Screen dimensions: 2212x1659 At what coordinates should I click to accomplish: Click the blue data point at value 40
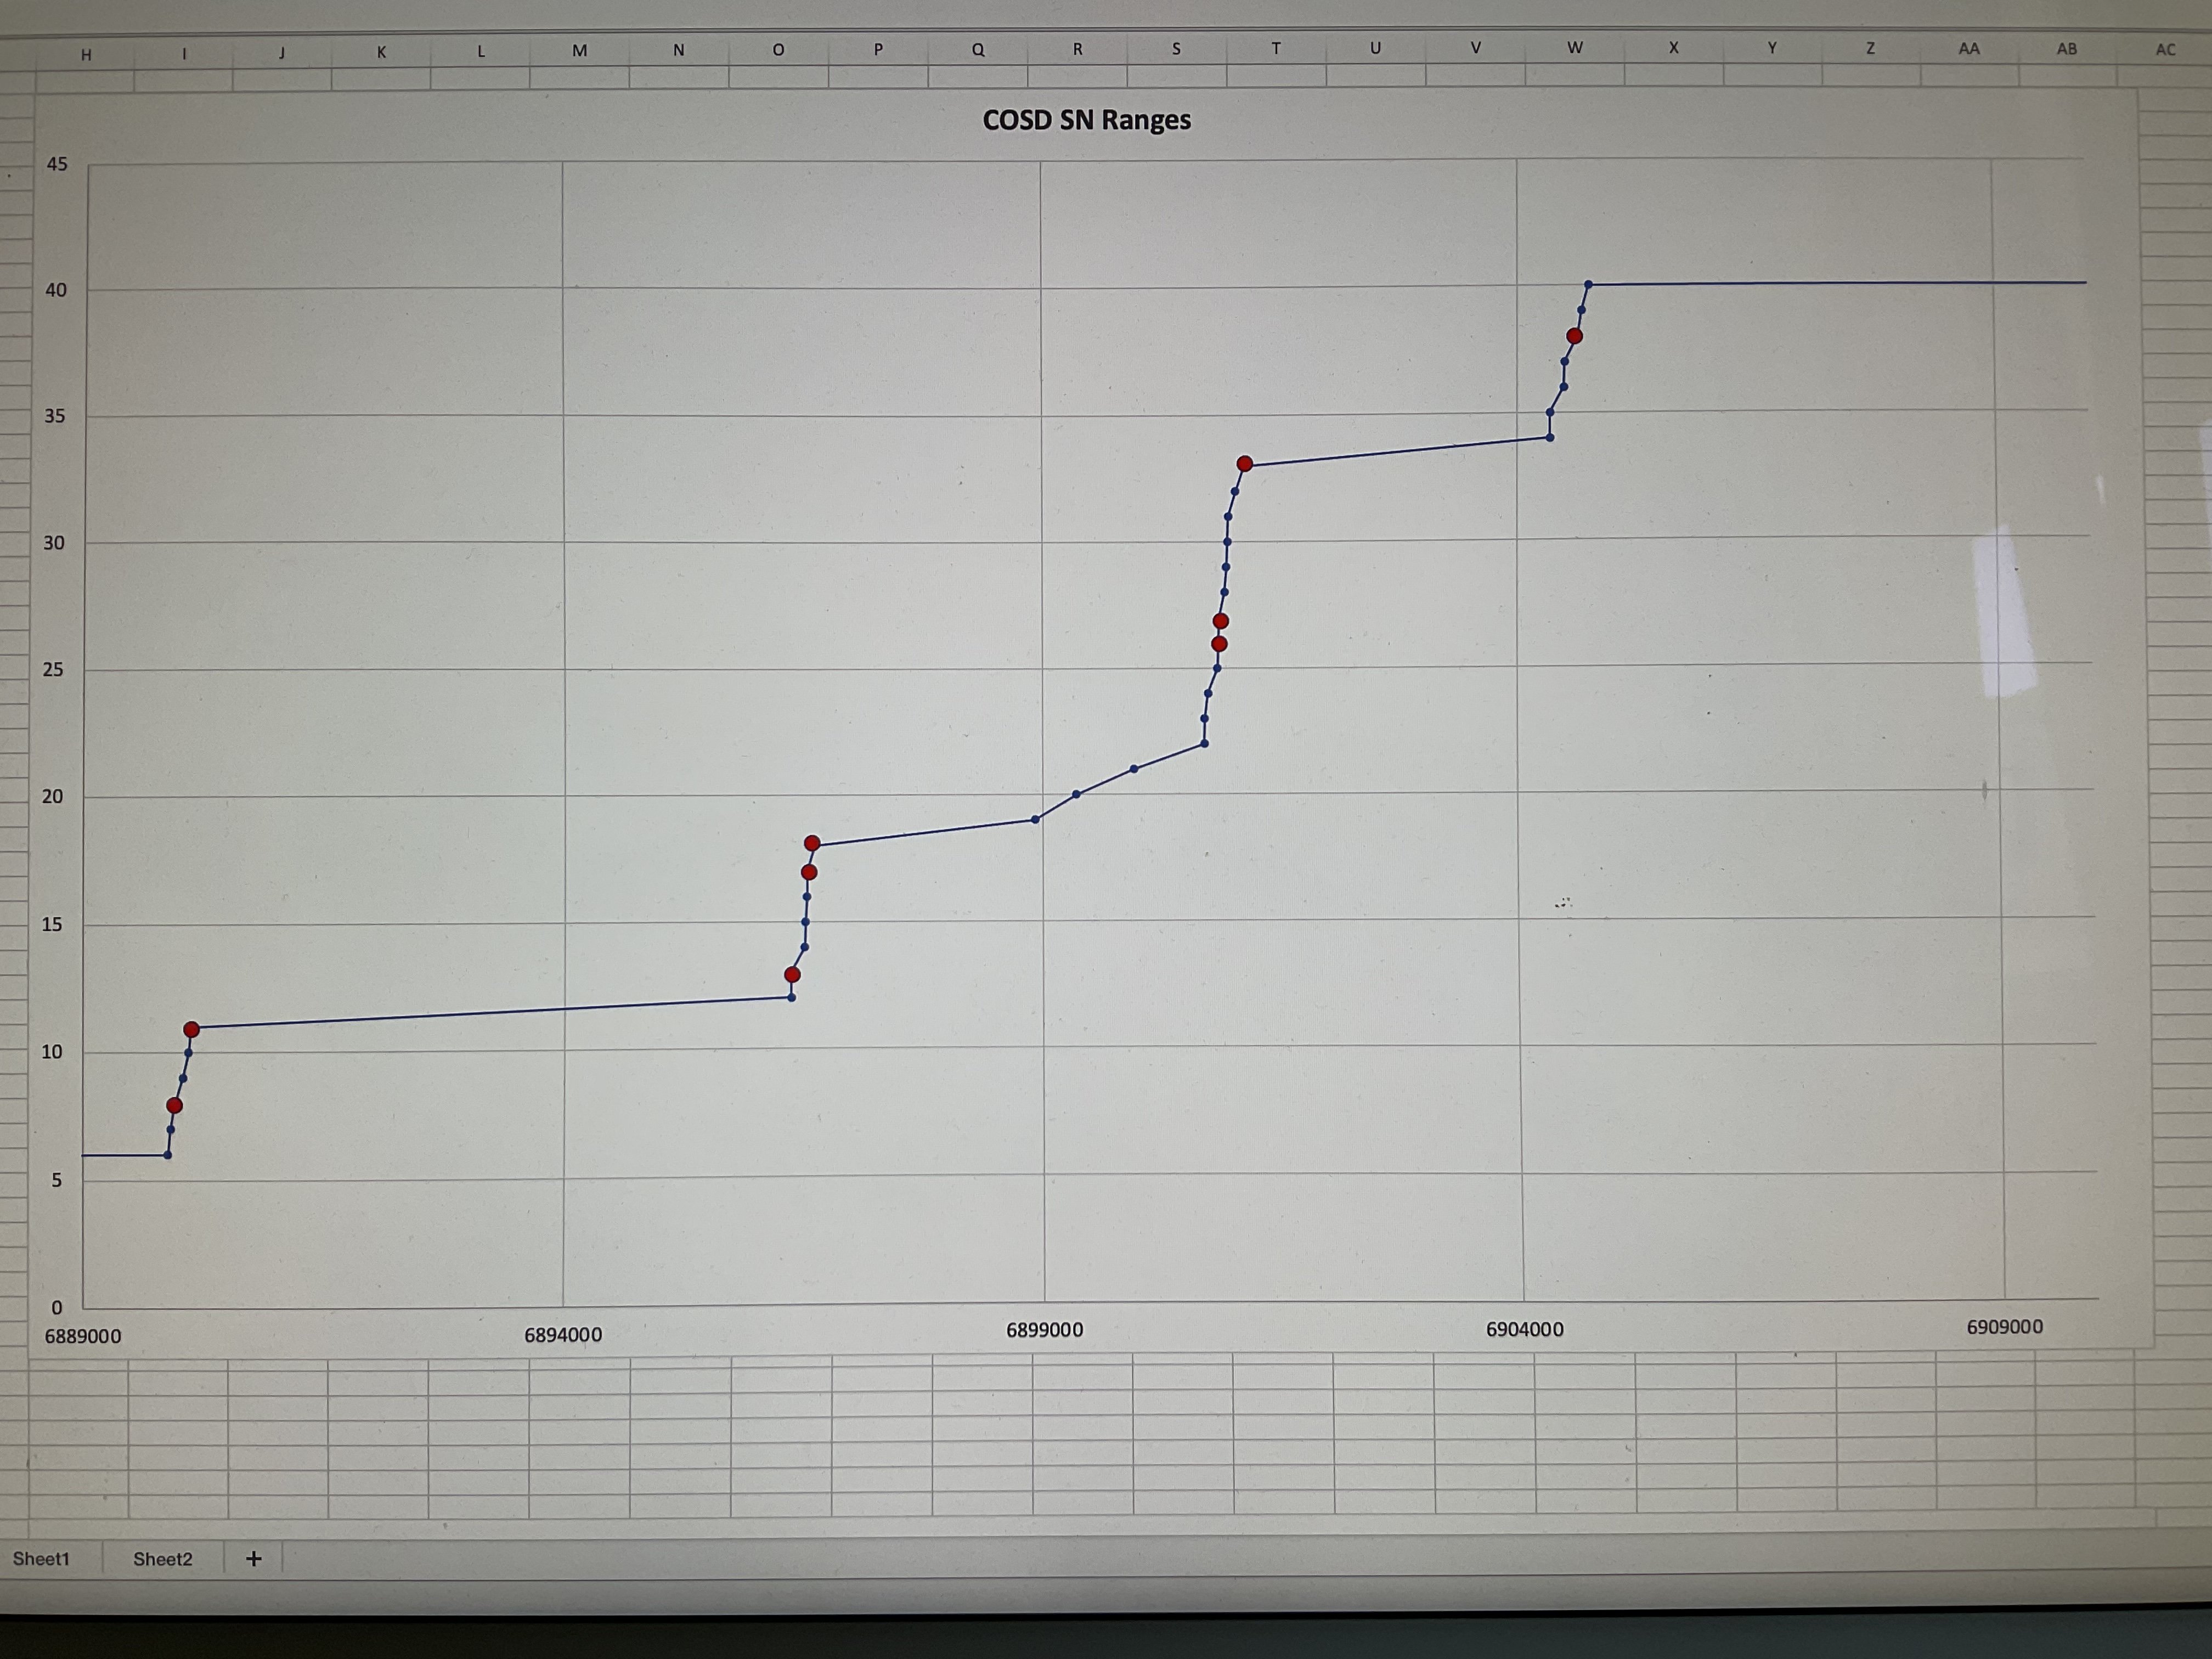[1588, 285]
